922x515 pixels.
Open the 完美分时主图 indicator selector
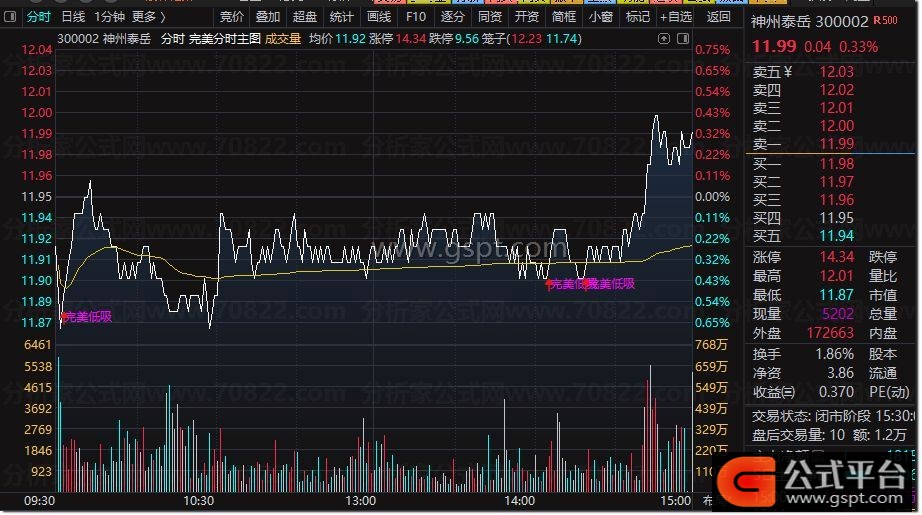click(x=225, y=39)
